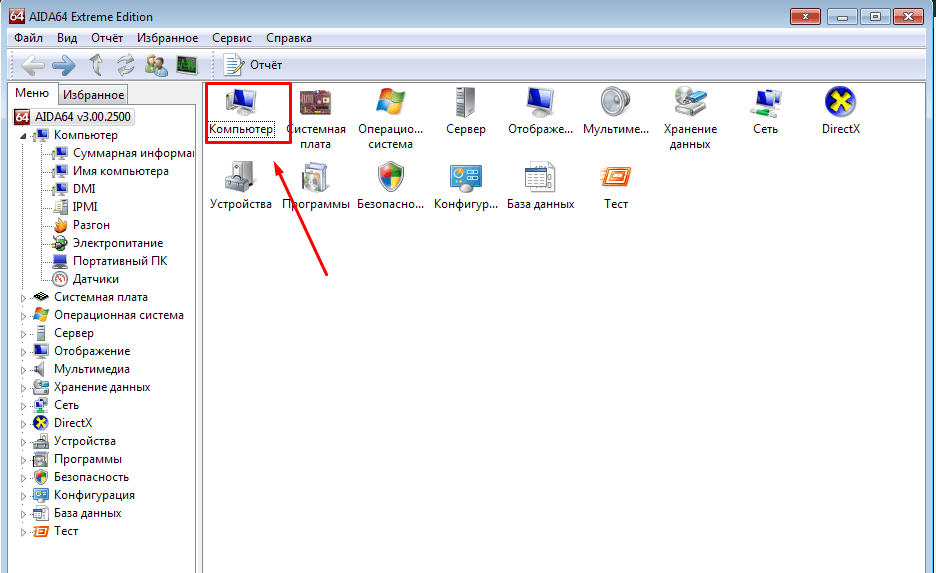
Task: Expand the Хранение данных tree node
Action: pyautogui.click(x=23, y=388)
